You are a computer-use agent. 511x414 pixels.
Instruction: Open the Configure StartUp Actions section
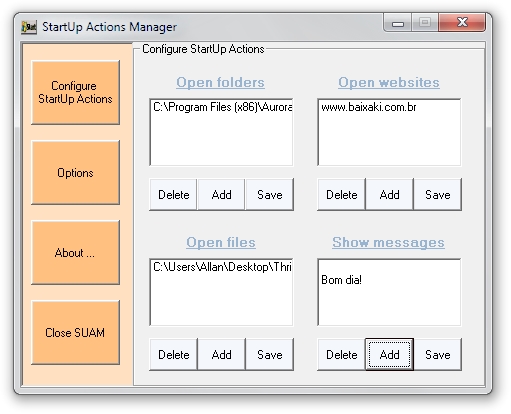pos(75,92)
